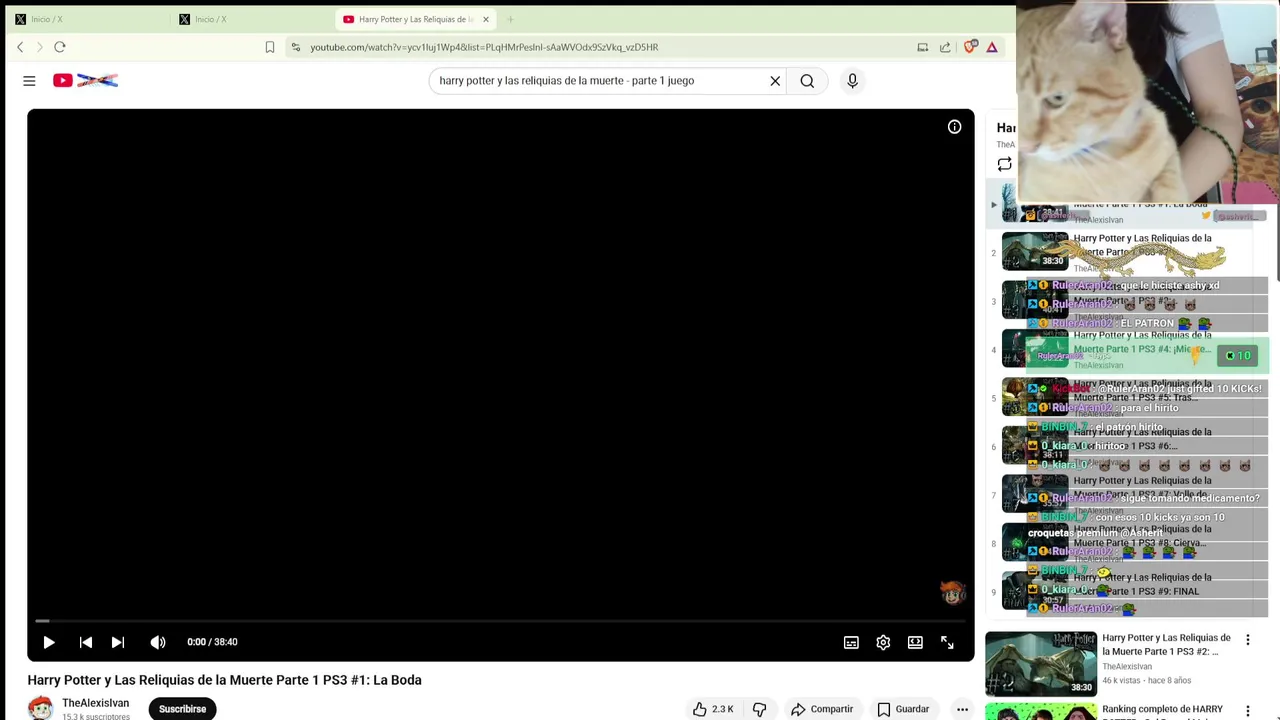Save the video with Guardar
This screenshot has height=720, width=1280.
pyautogui.click(x=903, y=709)
